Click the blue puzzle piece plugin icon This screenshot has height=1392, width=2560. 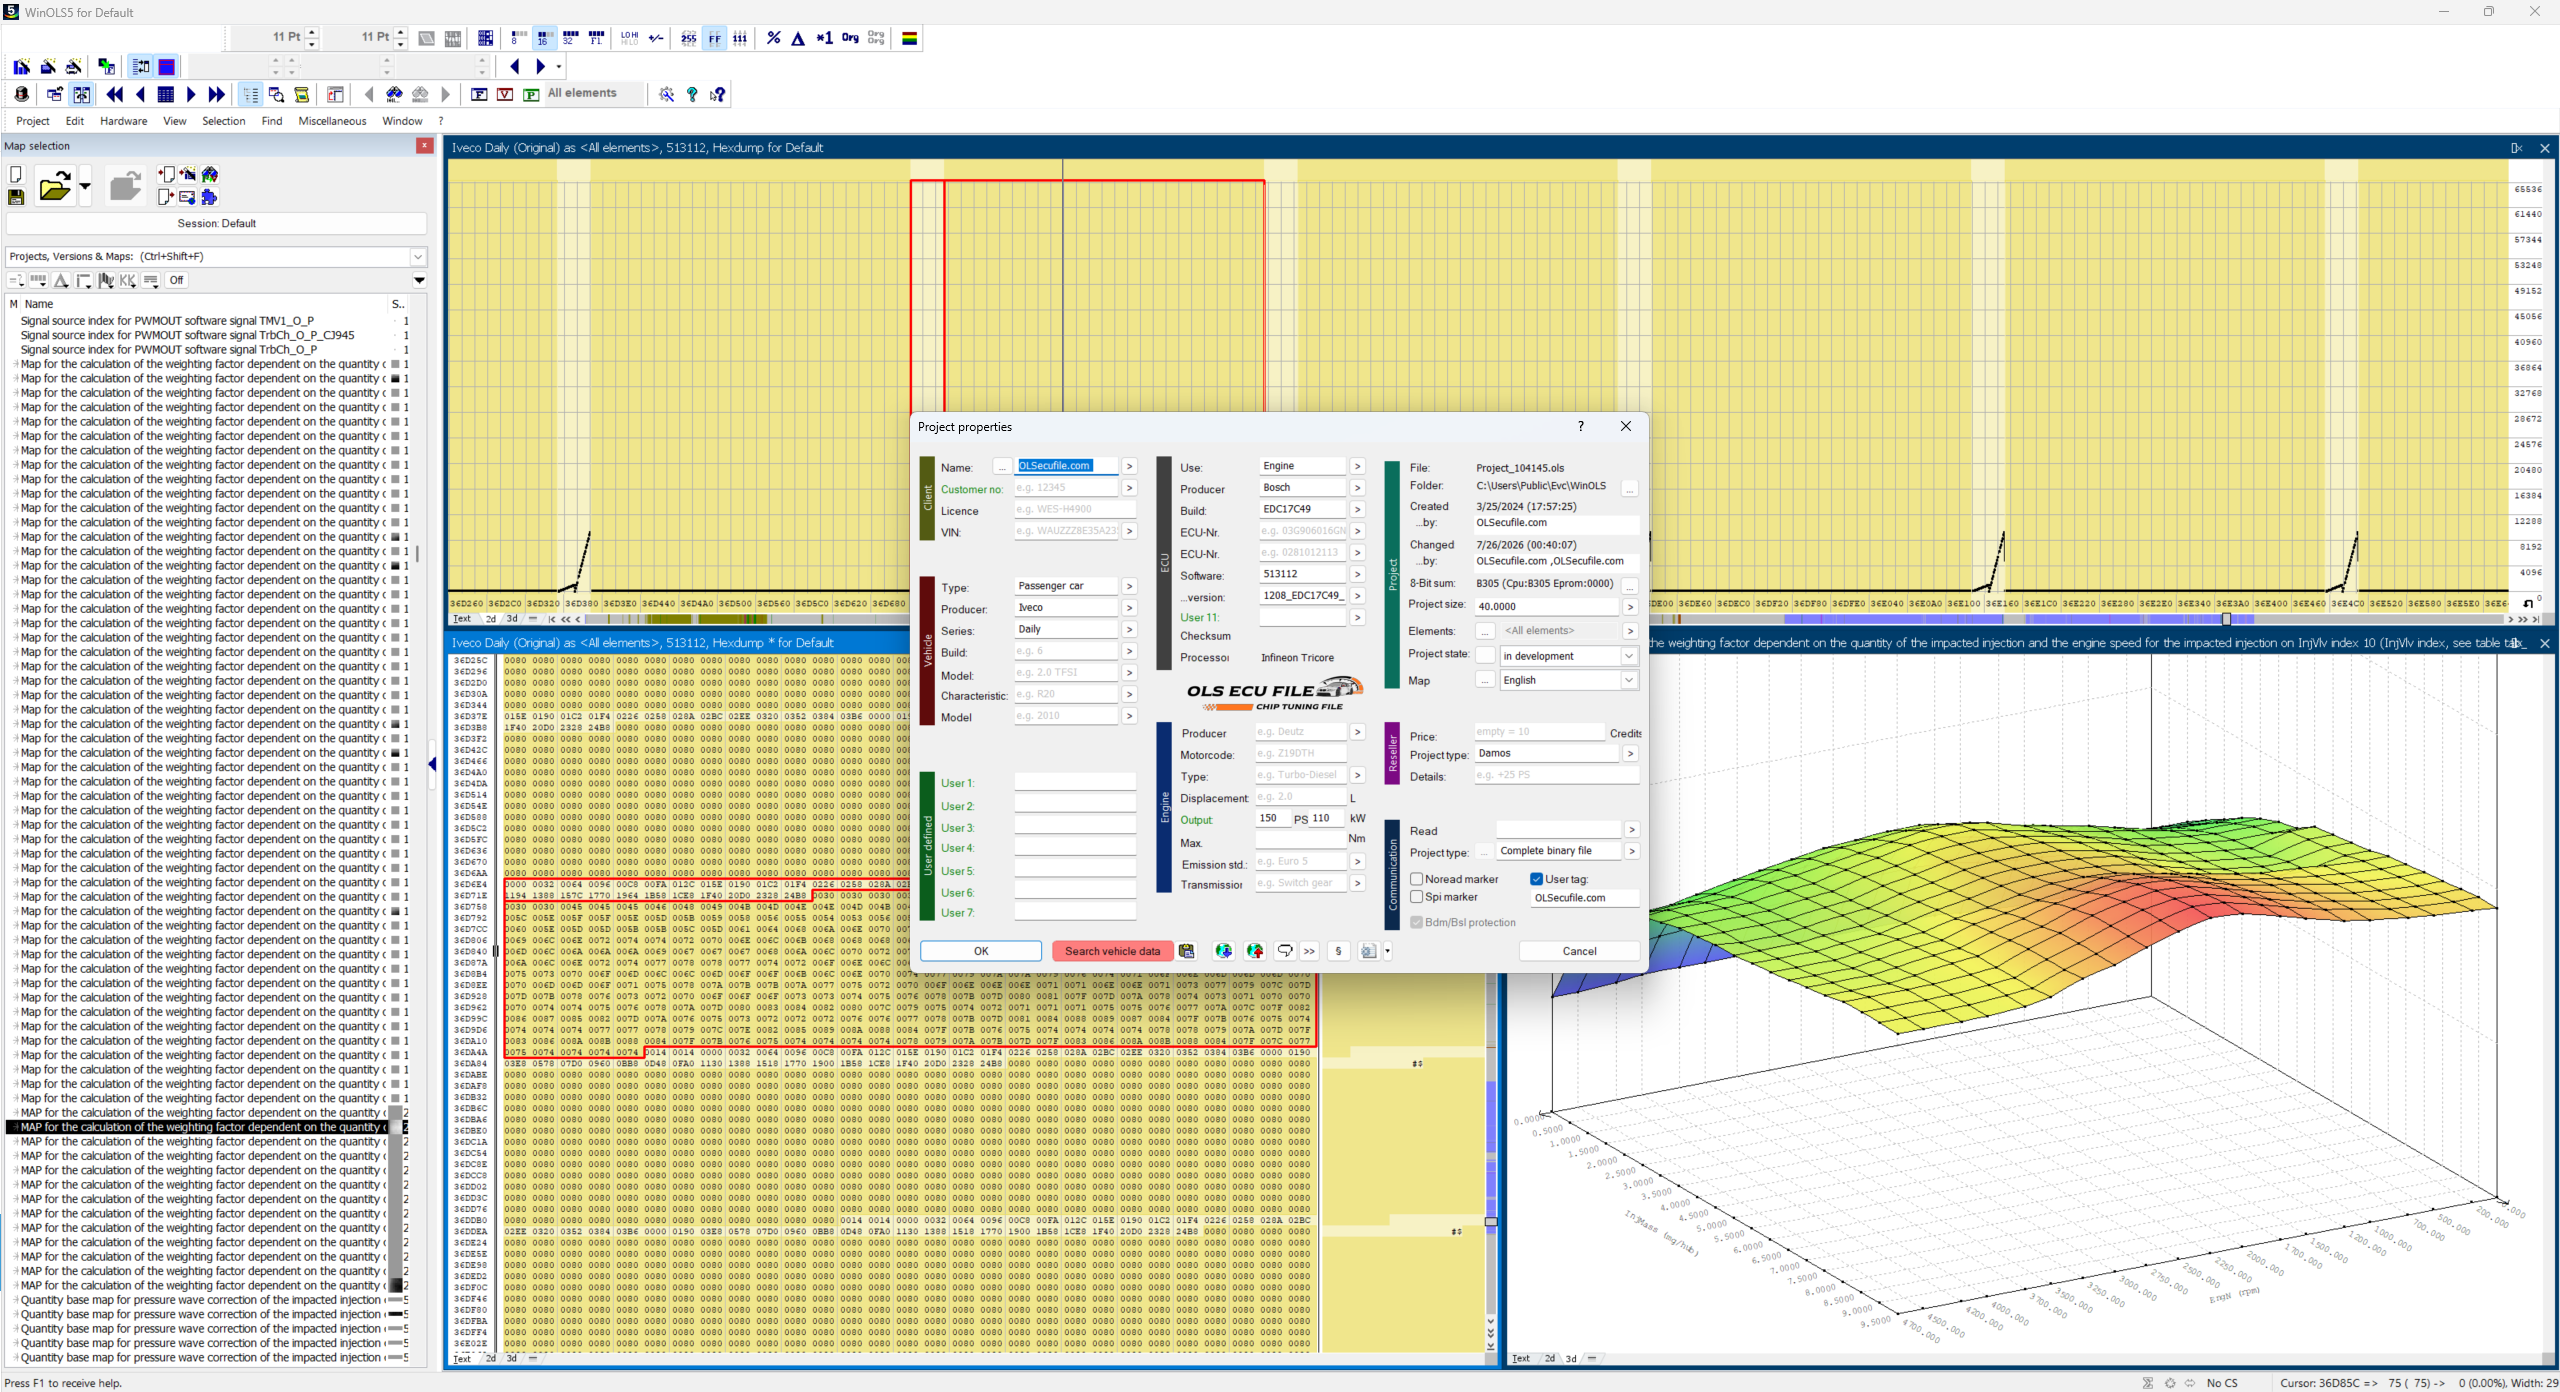click(x=209, y=197)
